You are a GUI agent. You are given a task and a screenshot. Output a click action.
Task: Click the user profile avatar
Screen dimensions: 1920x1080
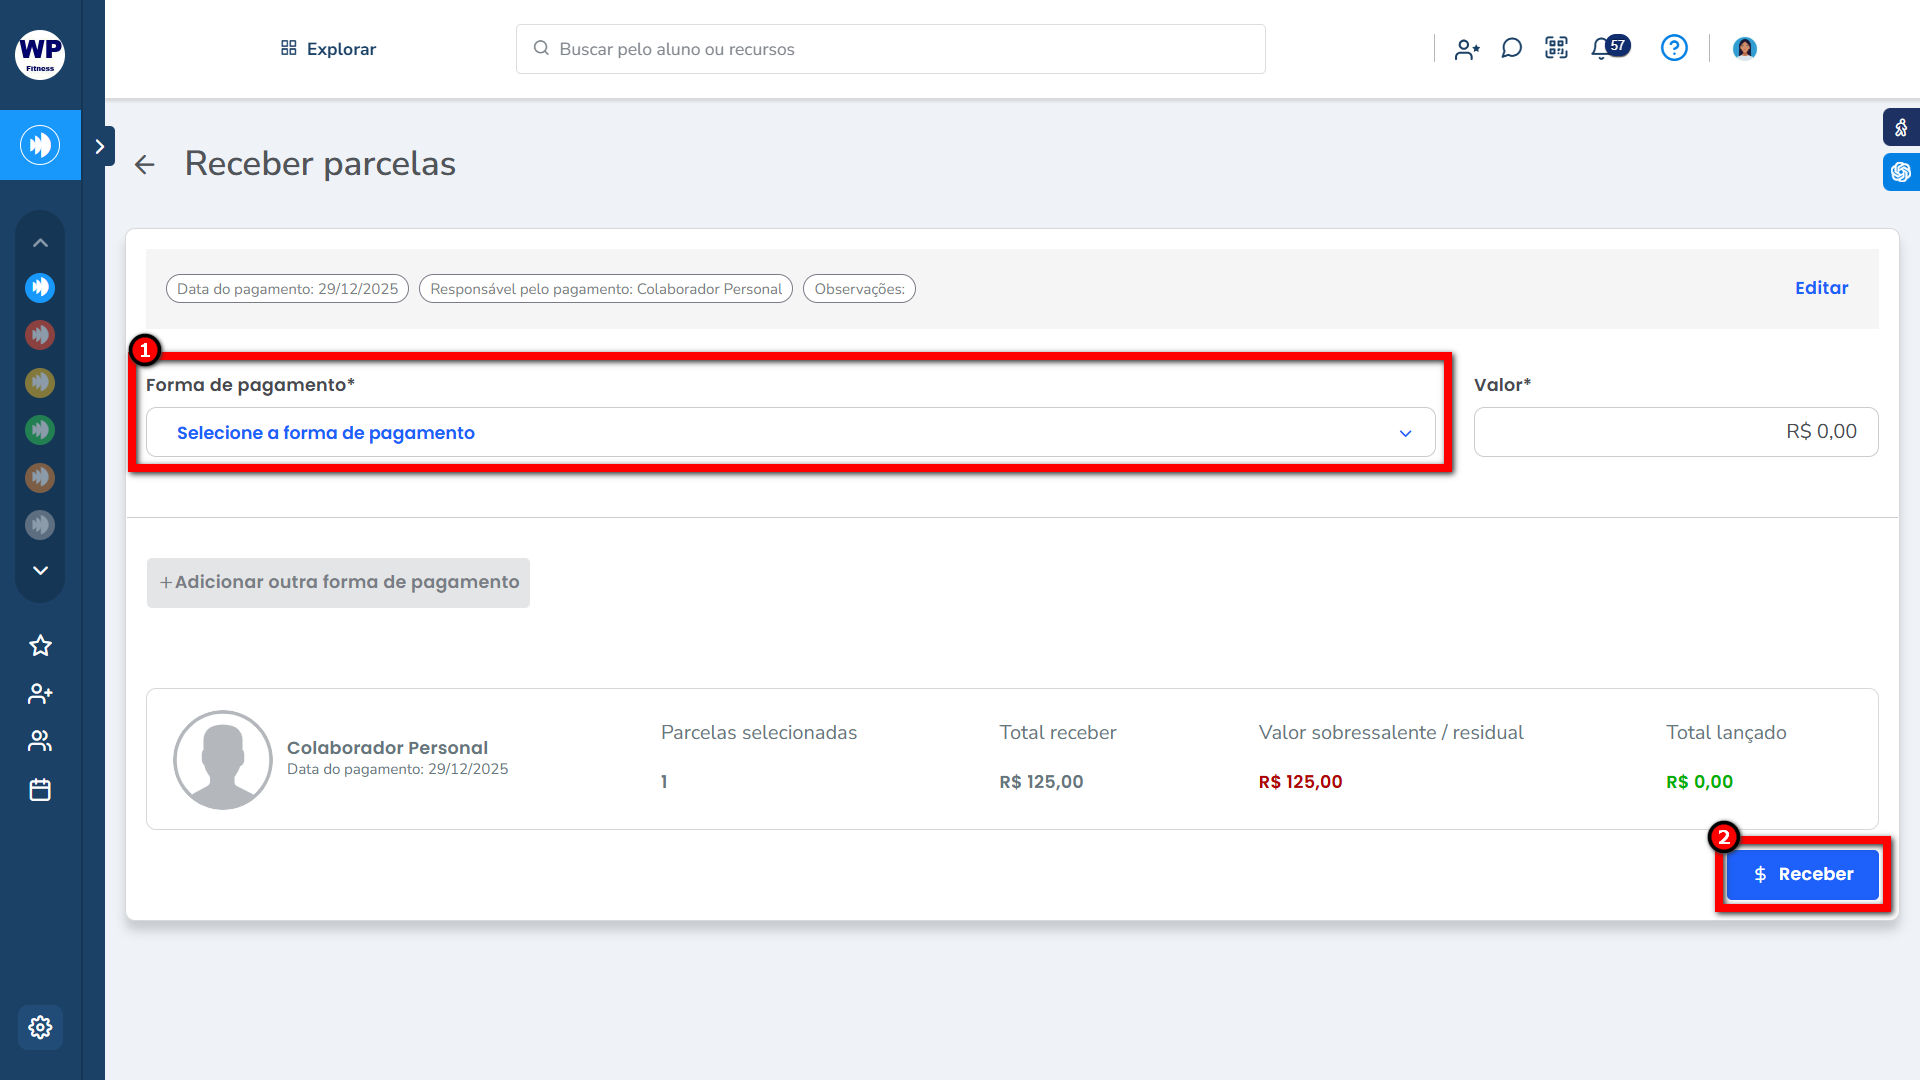pyautogui.click(x=1744, y=48)
